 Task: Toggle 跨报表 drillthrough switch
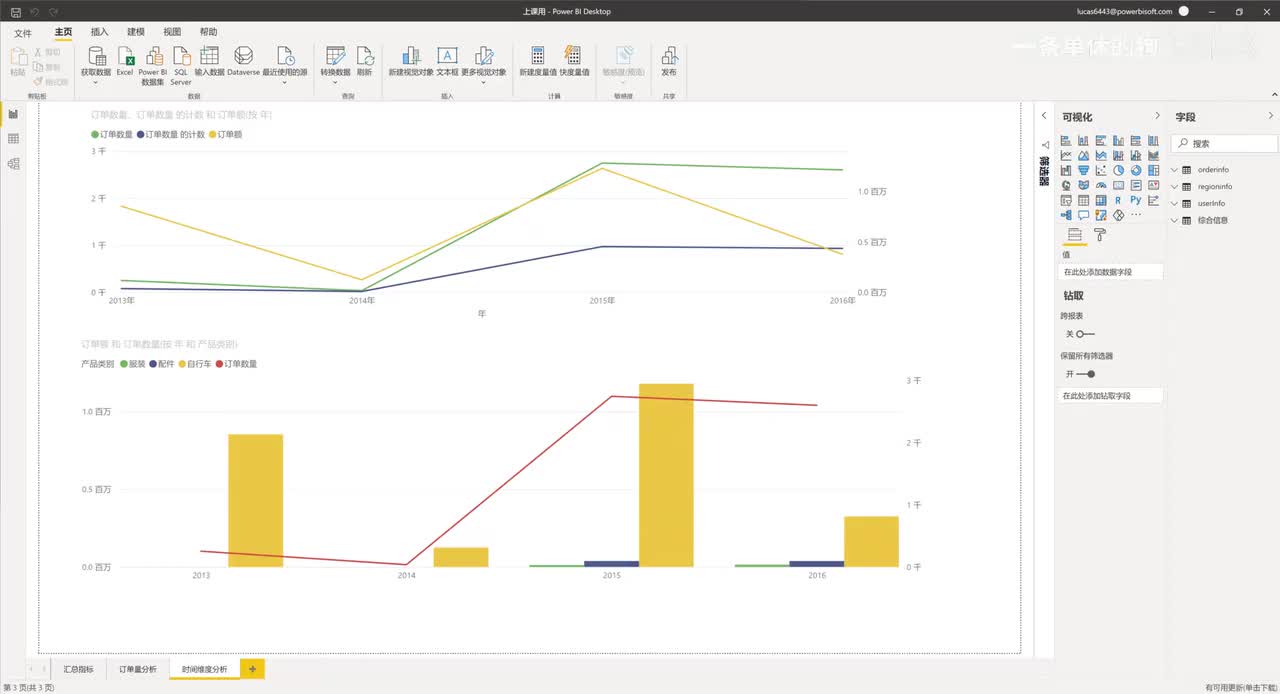[x=1086, y=334]
